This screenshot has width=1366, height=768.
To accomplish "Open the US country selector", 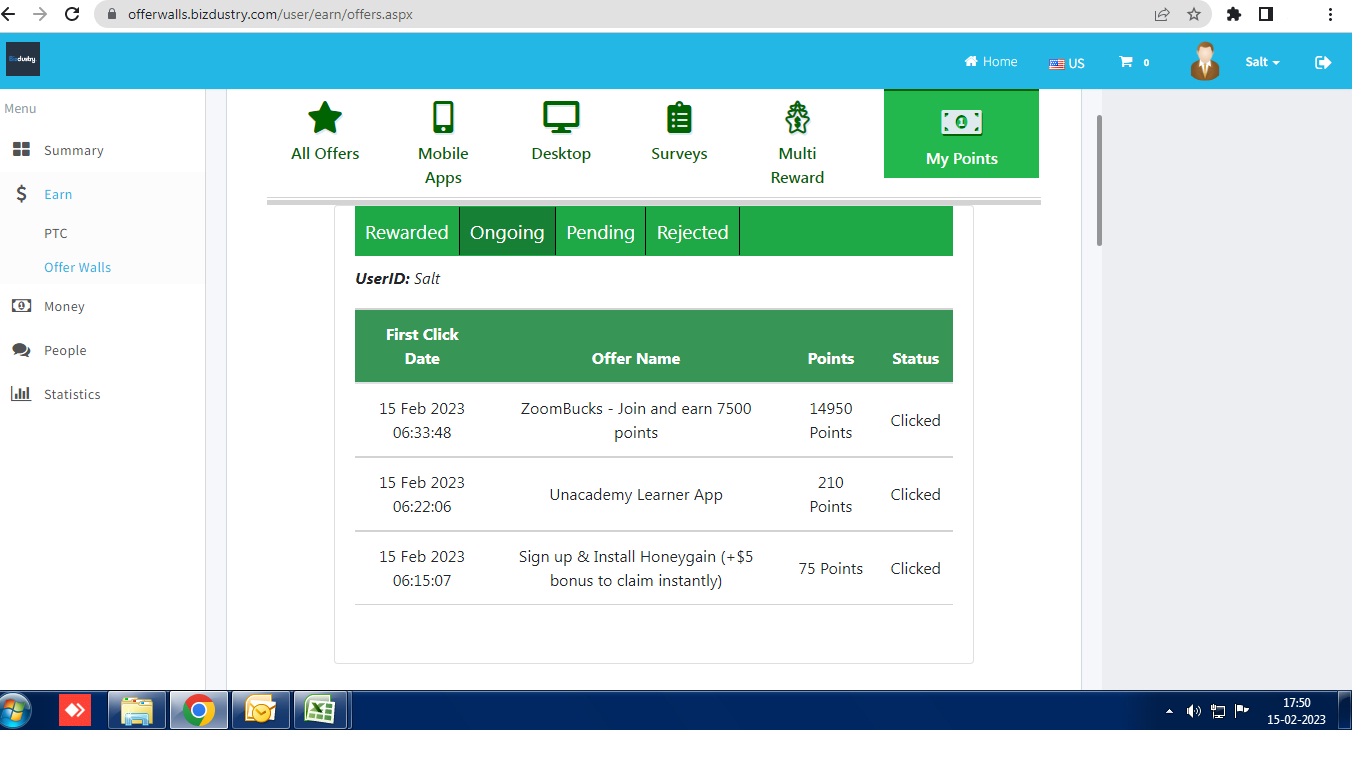I will pos(1067,63).
